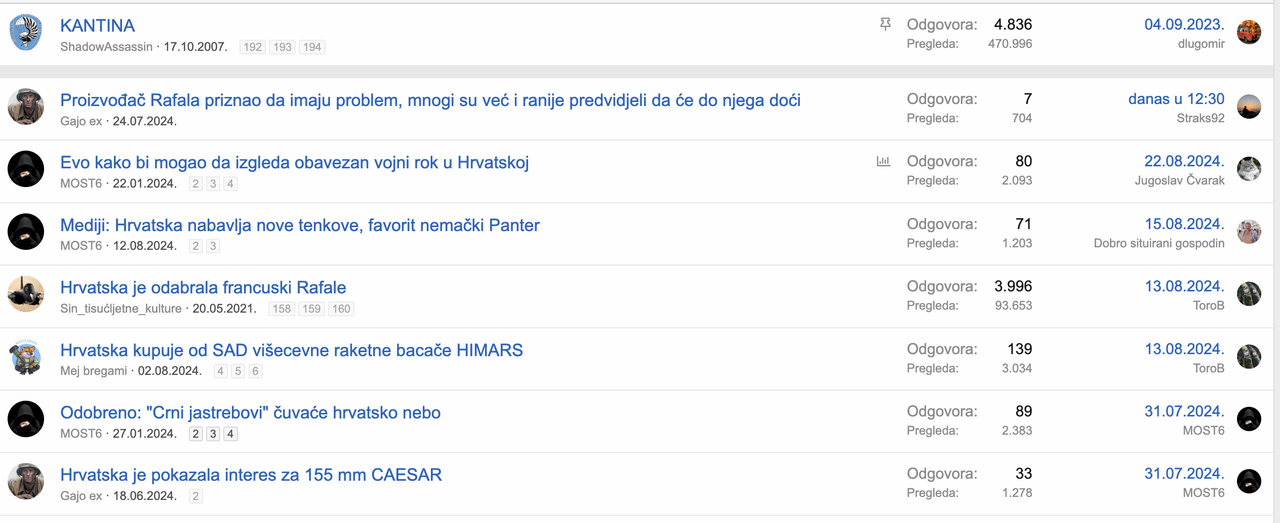1280x523 pixels.
Task: Open the Proizvođač Rafala priznao thread
Action: pos(430,100)
